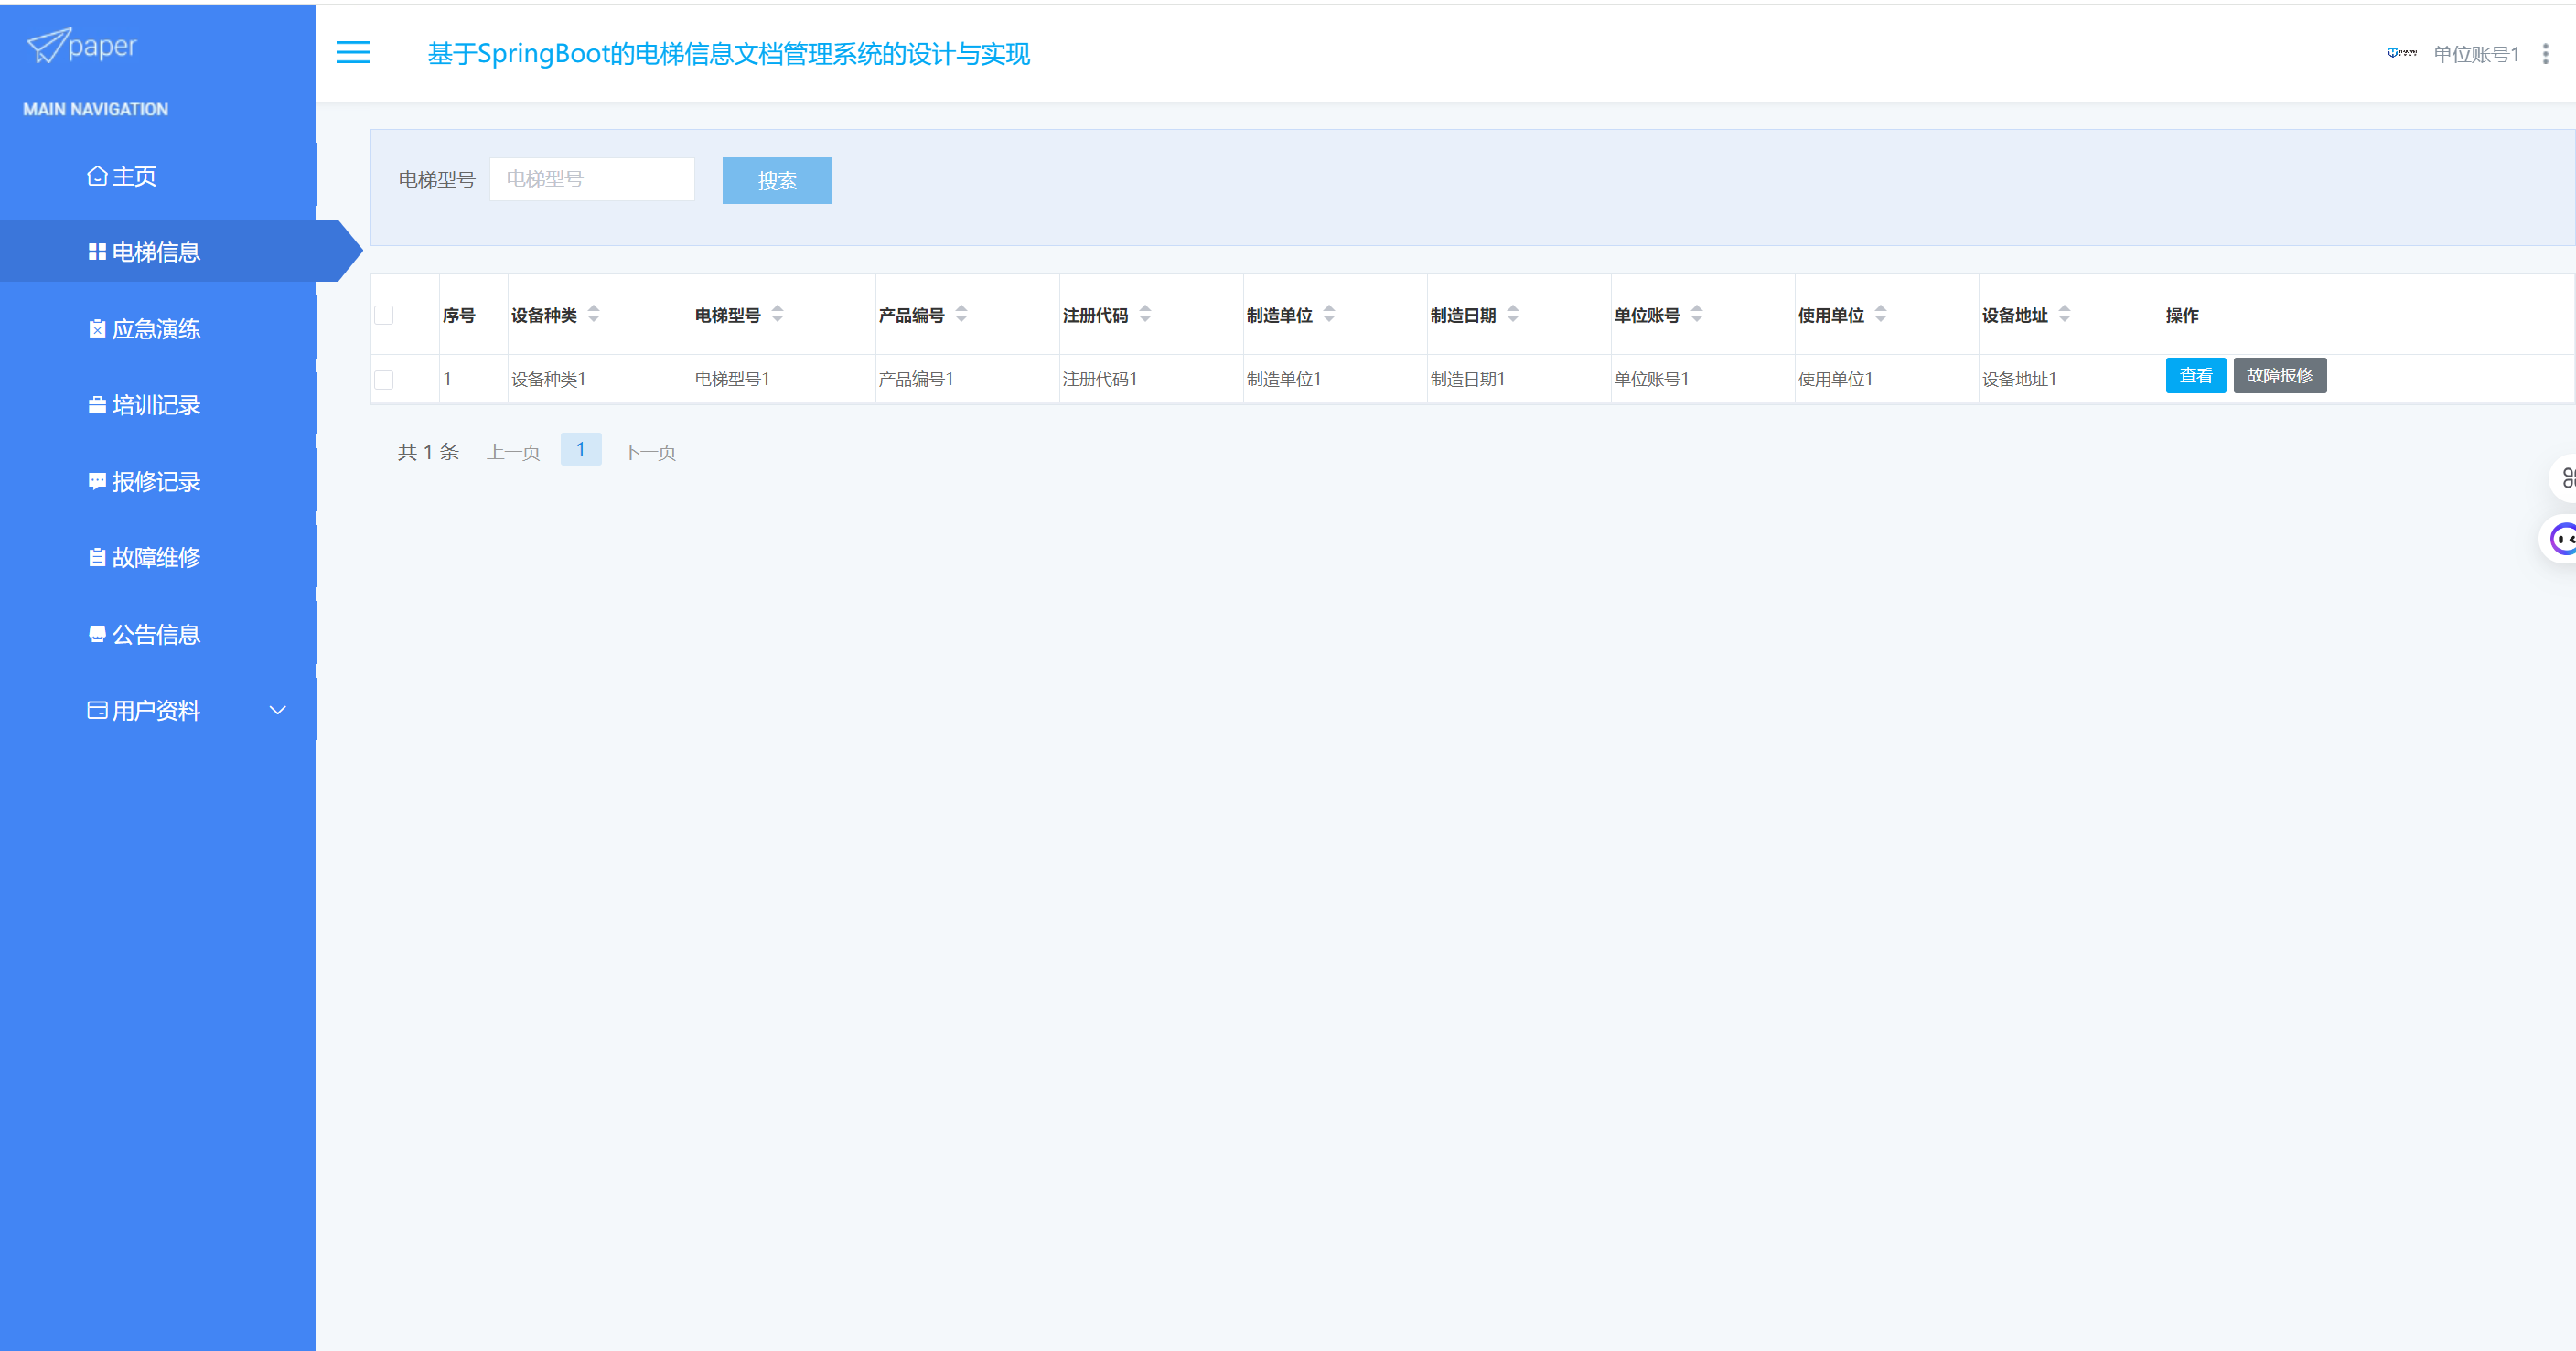This screenshot has width=2576, height=1351.
Task: Open 故障维修 menu entry
Action: [x=145, y=558]
